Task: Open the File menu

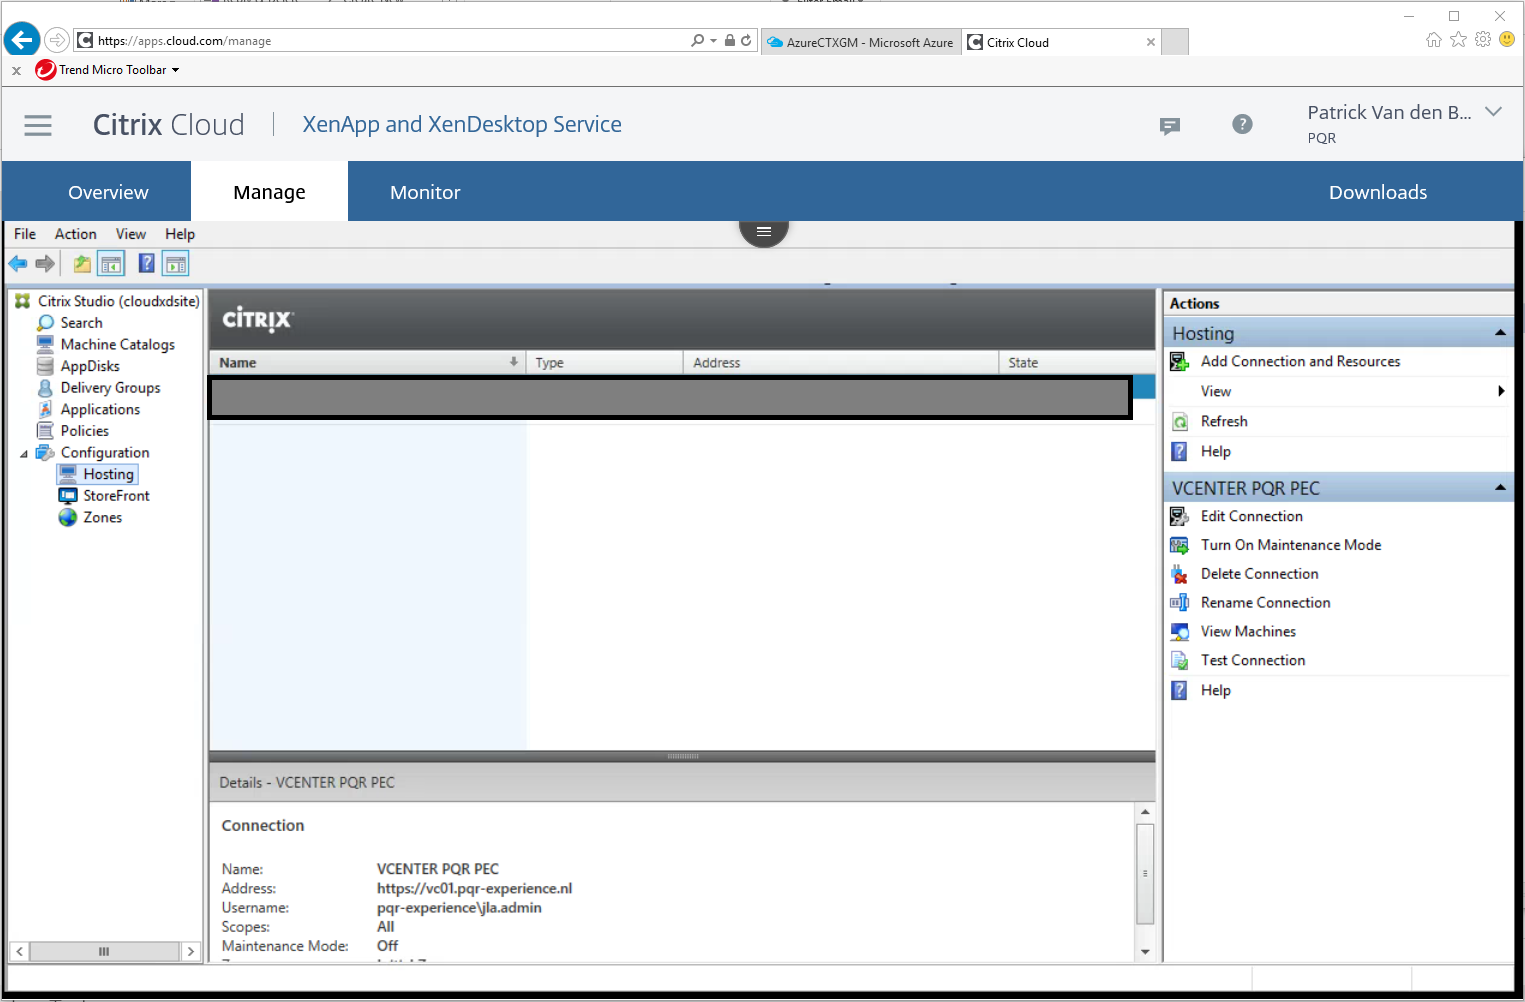Action: point(25,234)
